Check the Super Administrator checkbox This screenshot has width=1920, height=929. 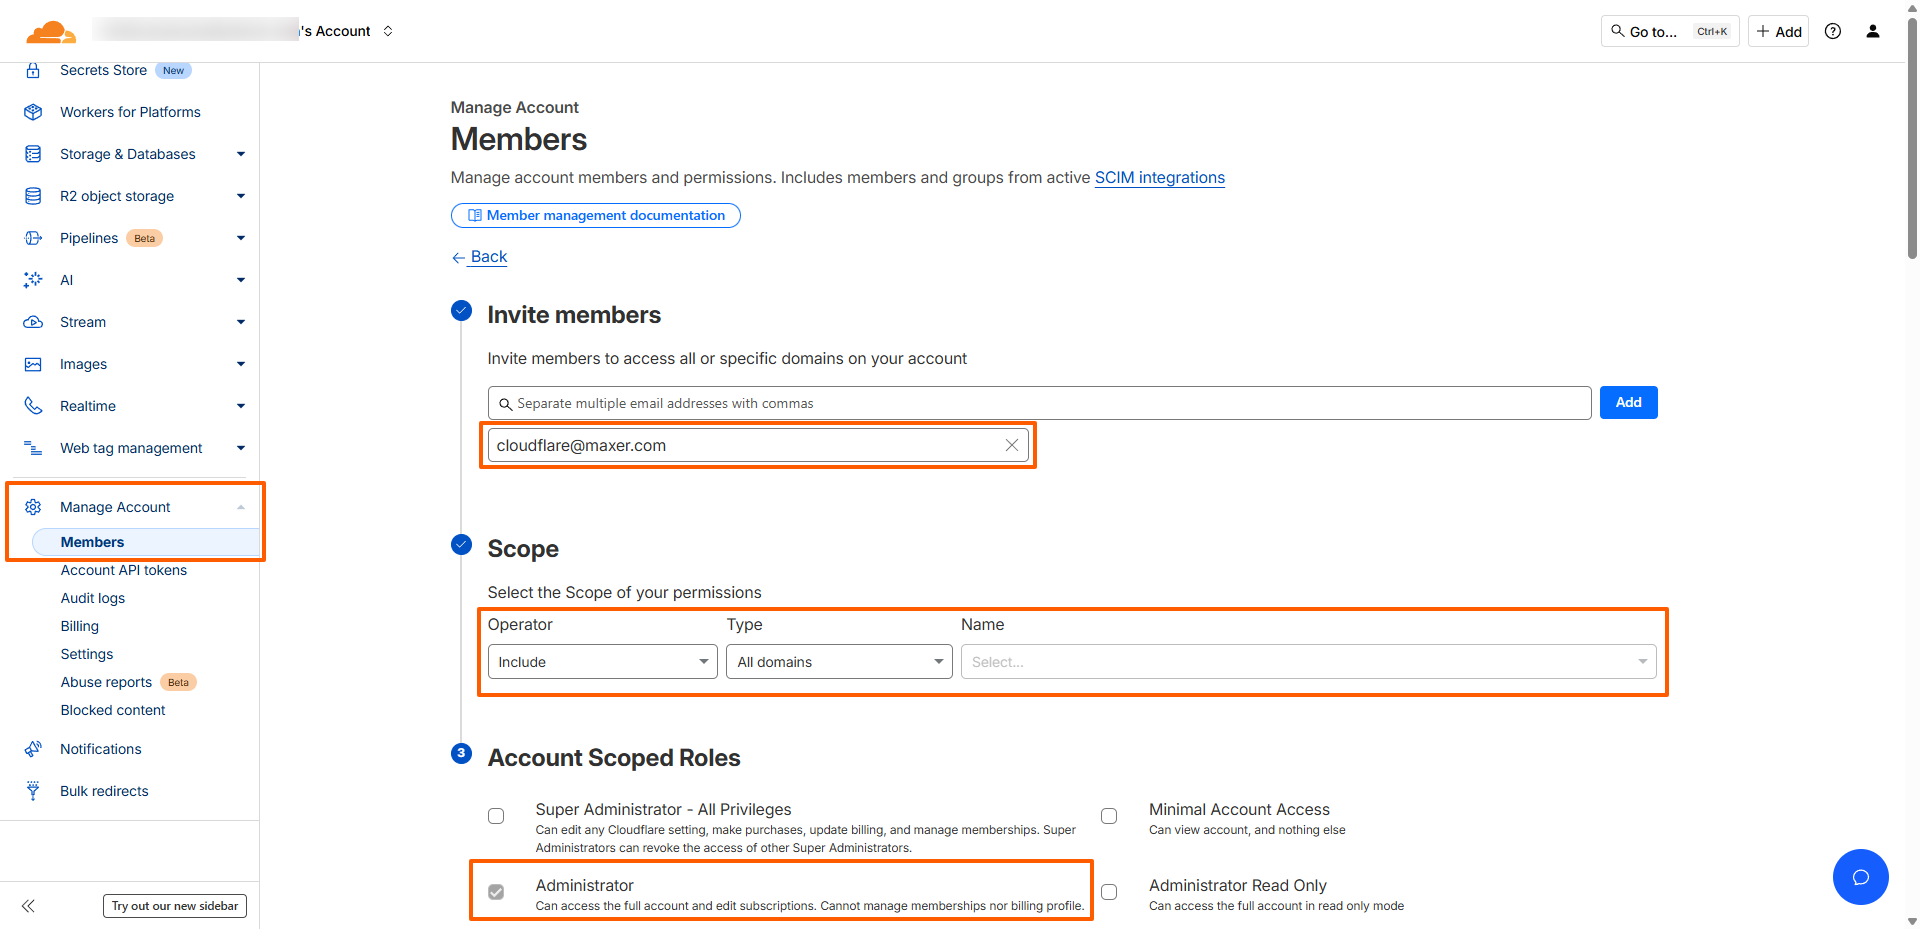click(496, 816)
